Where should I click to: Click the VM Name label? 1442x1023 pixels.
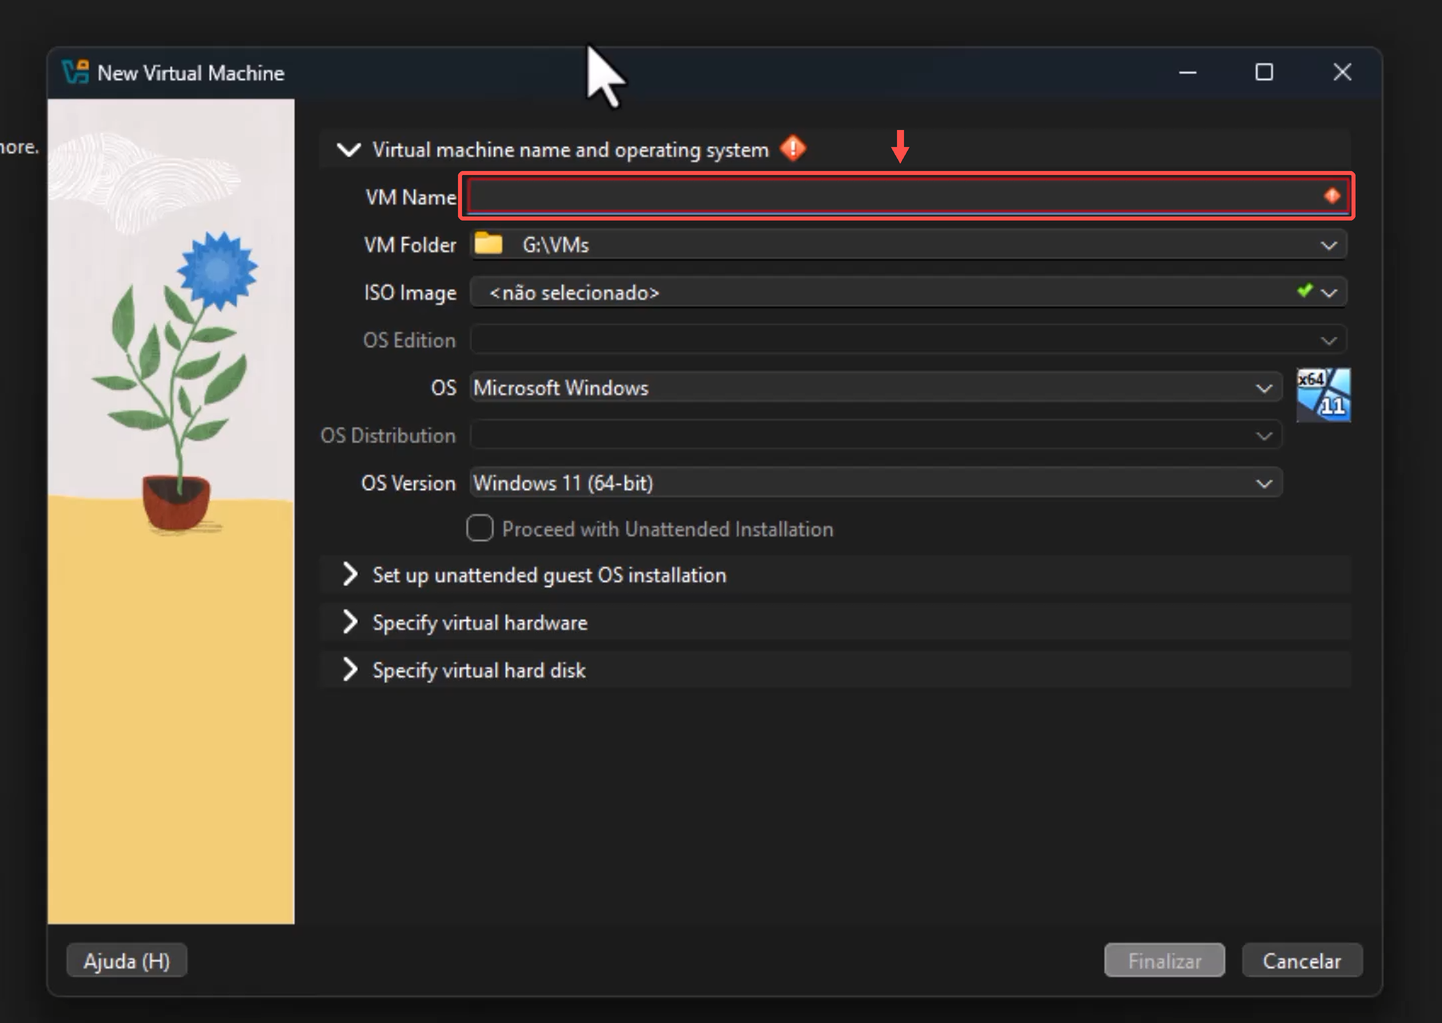tap(410, 197)
